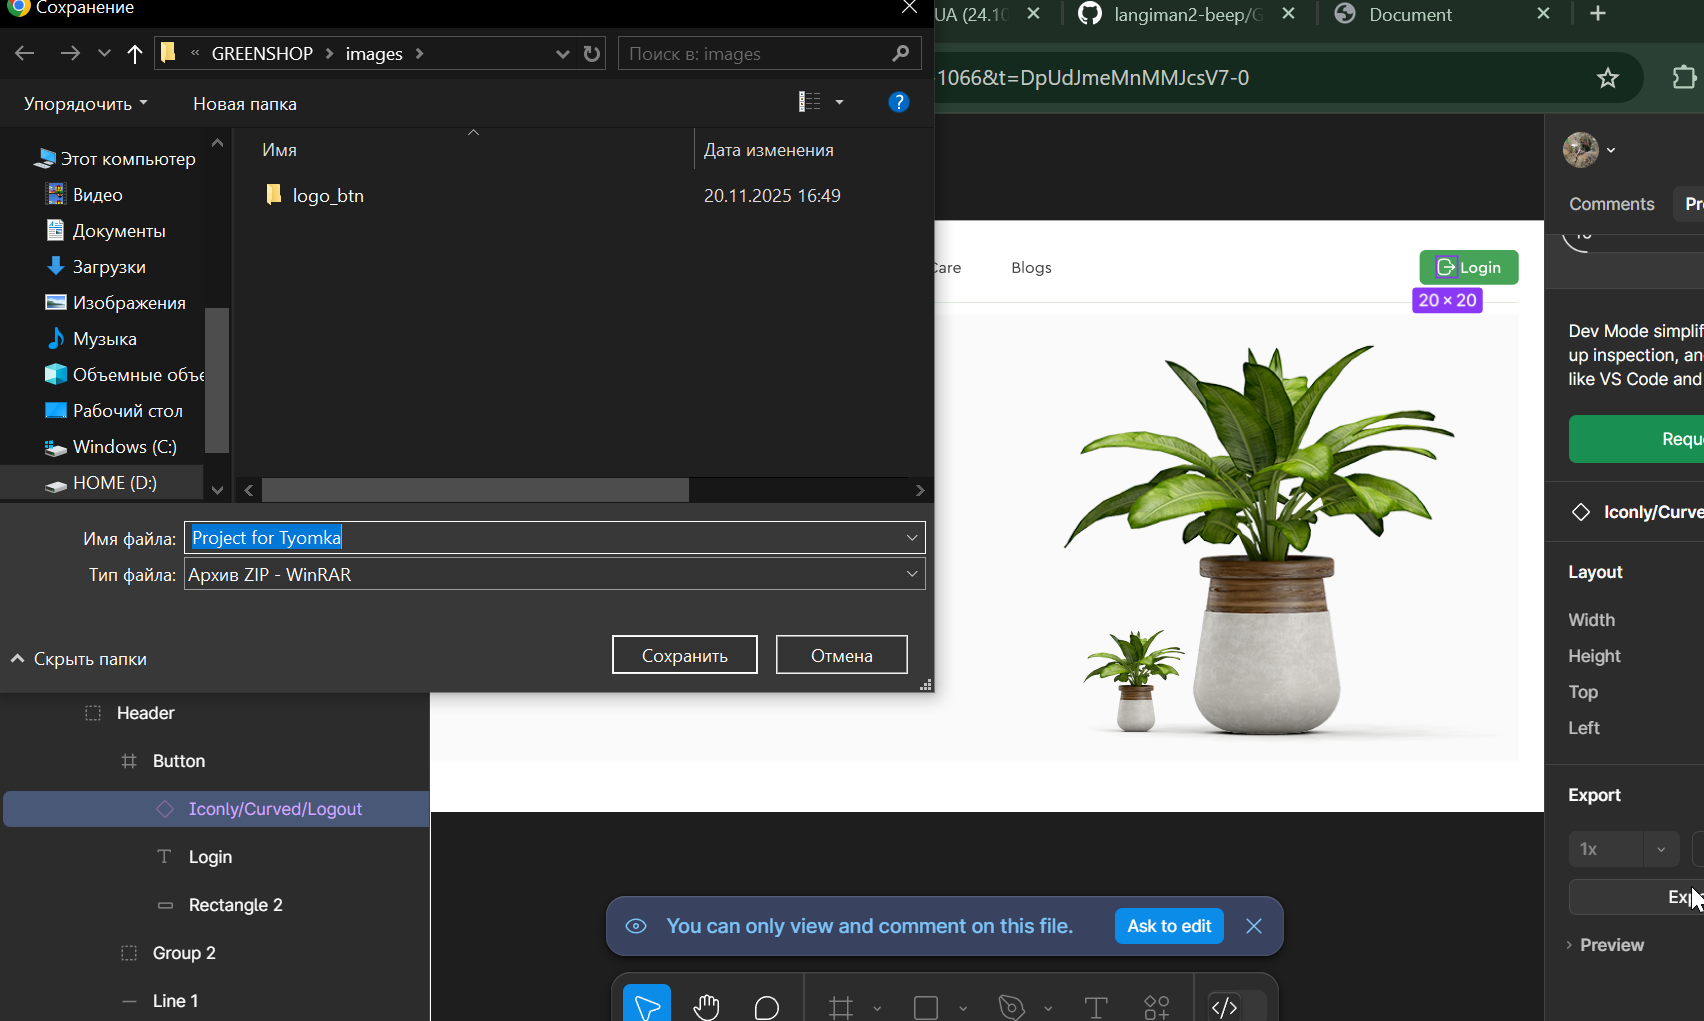The height and width of the screenshot is (1021, 1704).
Task: Open the Frame tool options chevron
Action: pos(877,1008)
